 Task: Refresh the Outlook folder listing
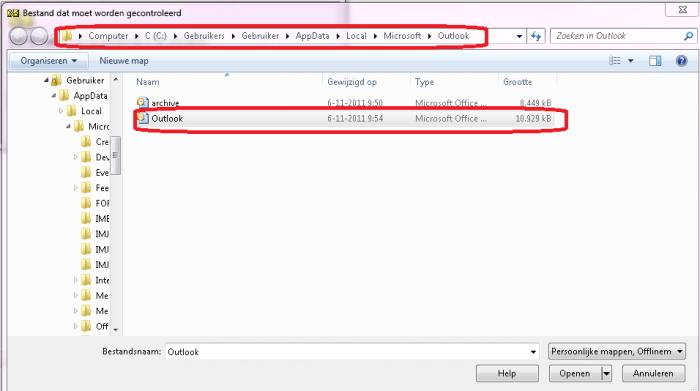[536, 36]
